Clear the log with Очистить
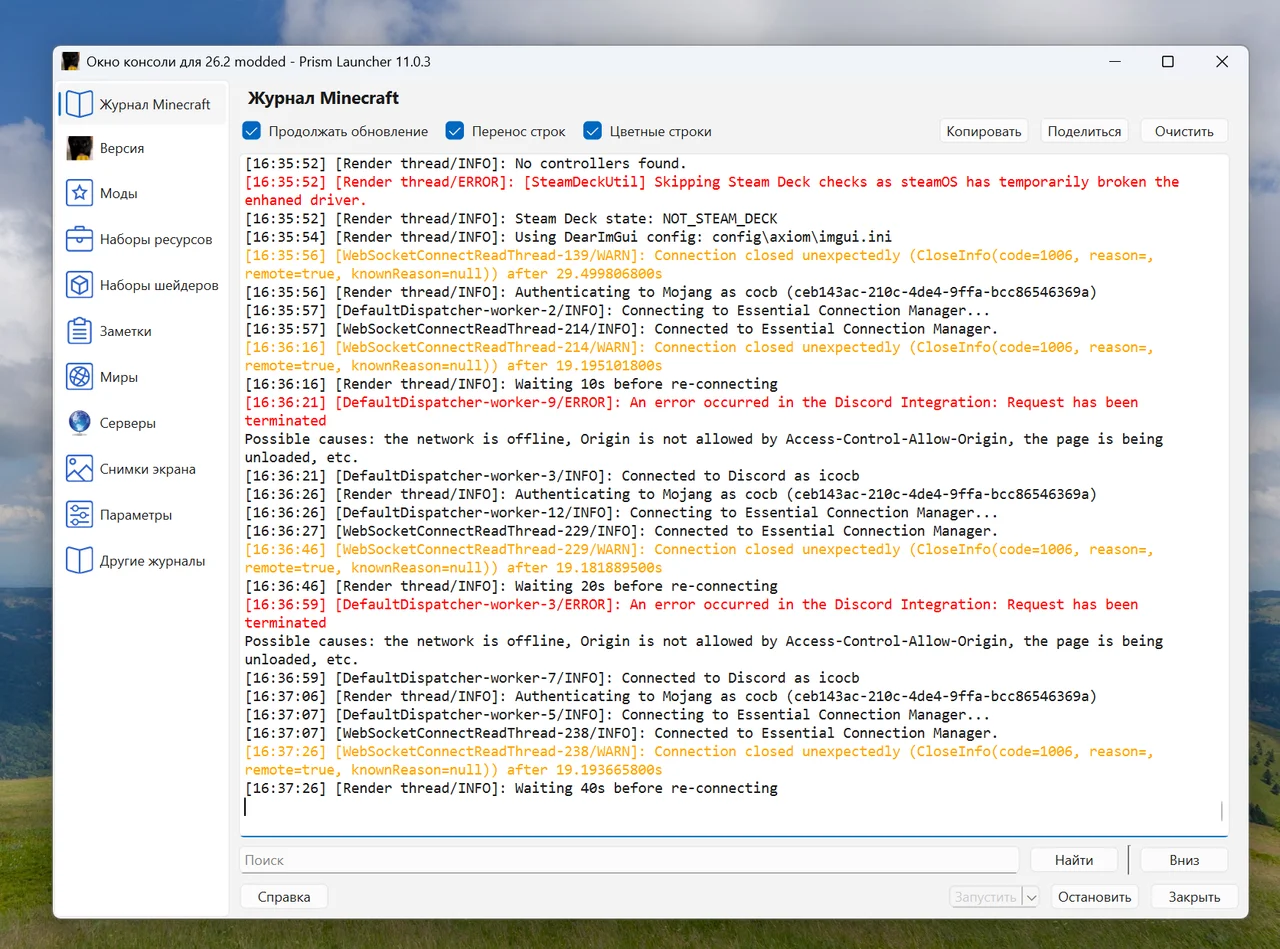This screenshot has height=949, width=1280. [x=1184, y=131]
